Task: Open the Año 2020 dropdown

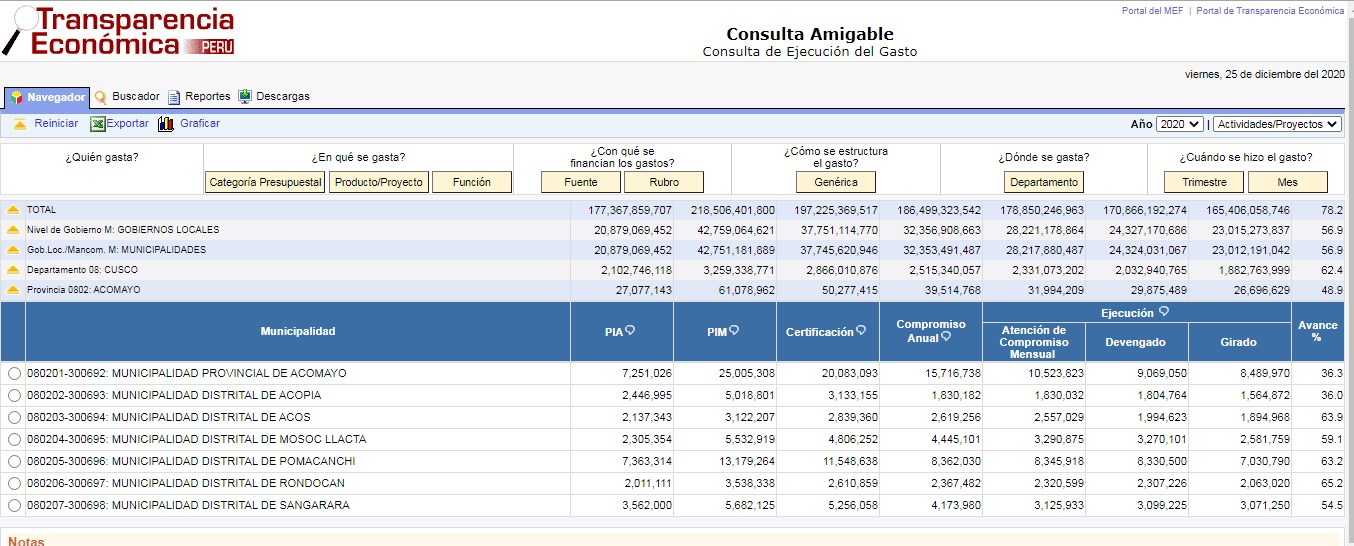Action: point(1179,124)
